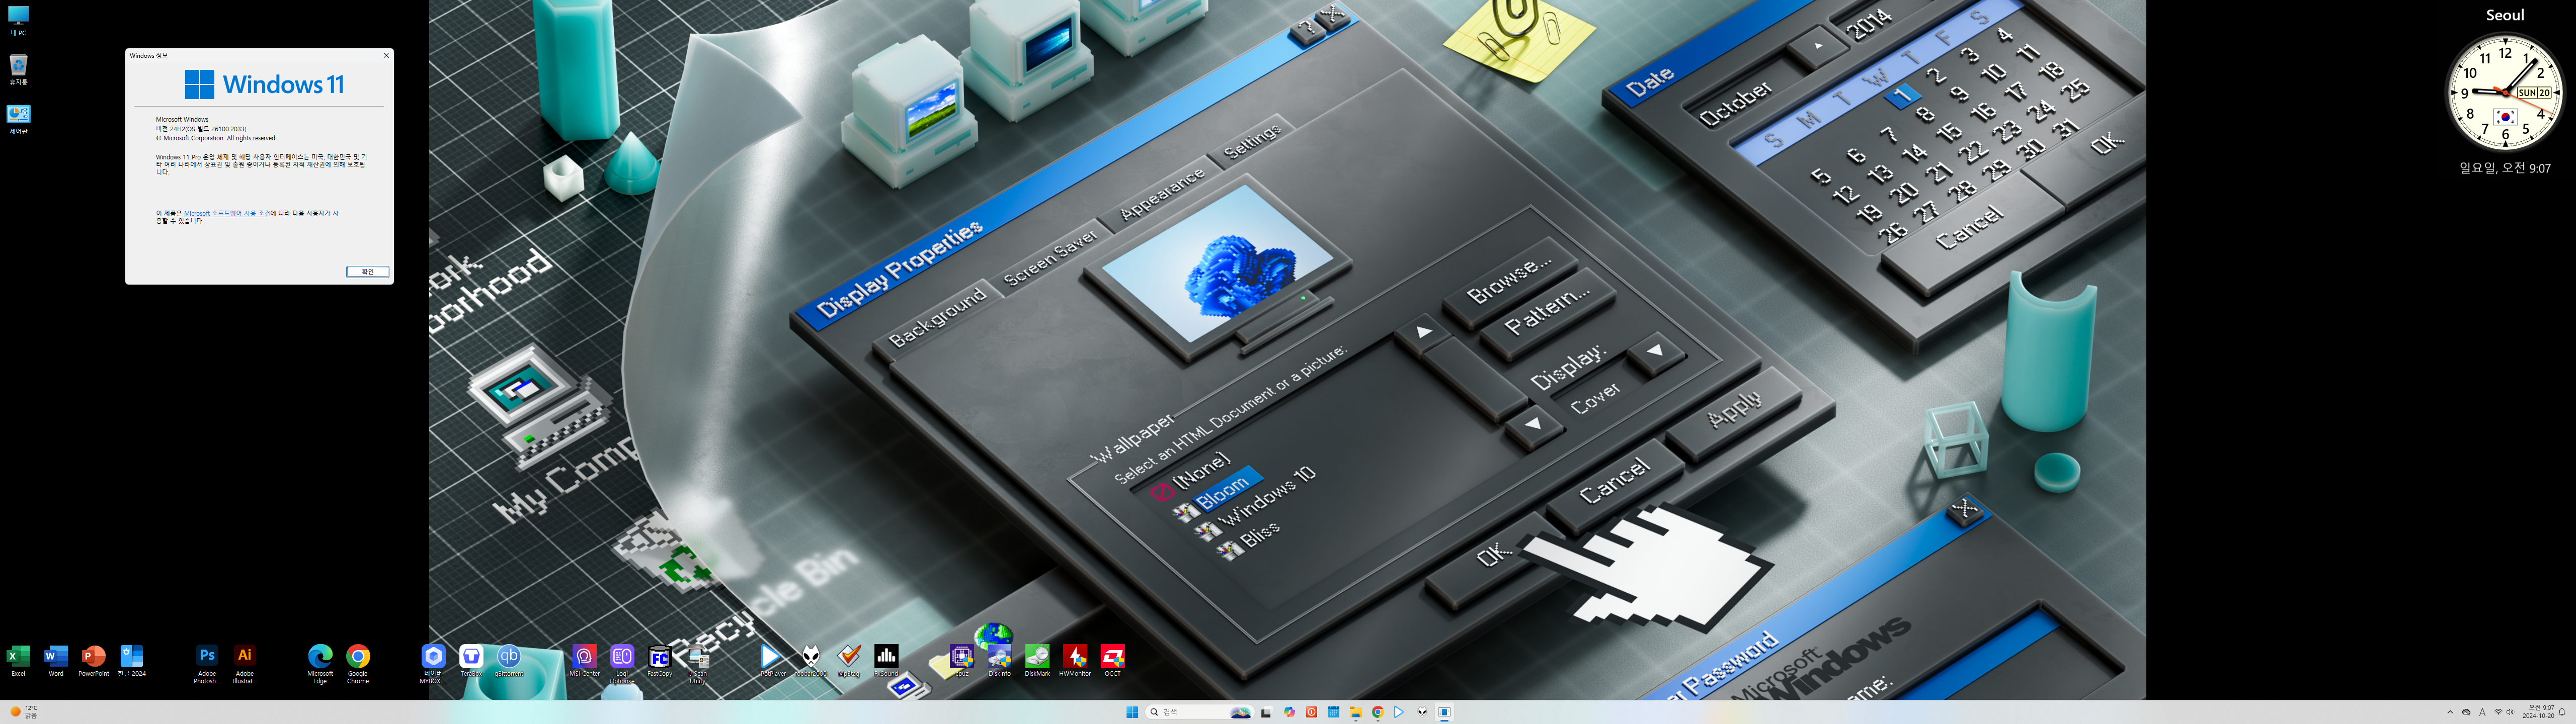Viewport: 2576px width, 724px height.
Task: Open the DiskMark desktop shortcut
Action: coord(1037,660)
